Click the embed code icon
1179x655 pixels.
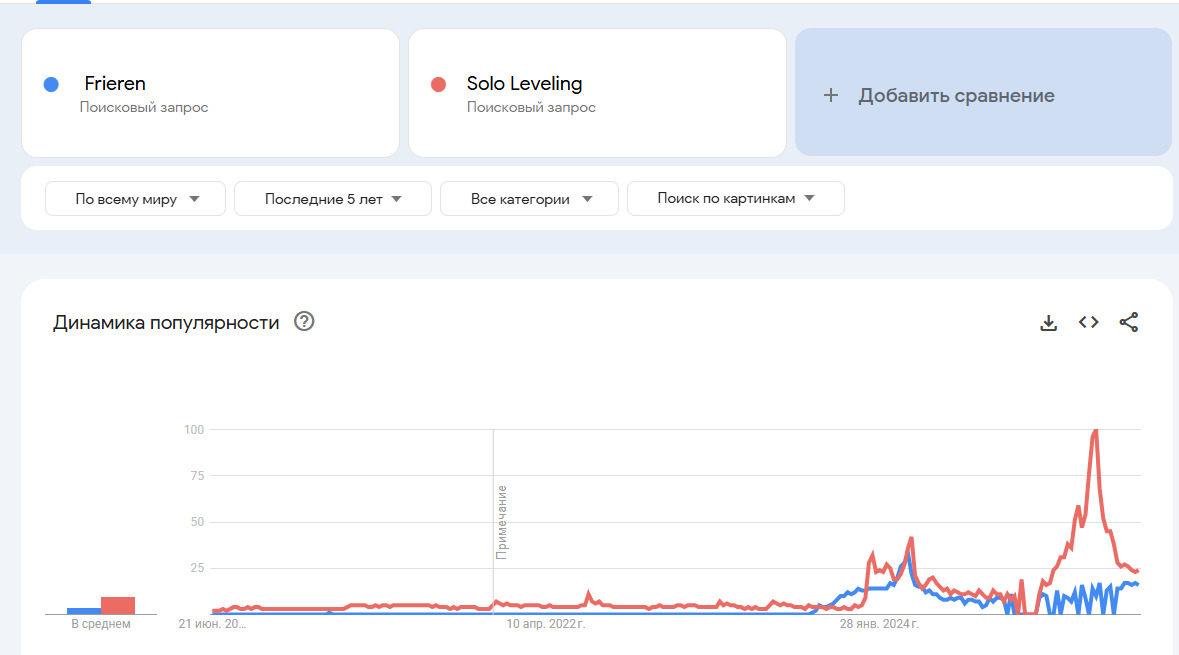tap(1088, 322)
